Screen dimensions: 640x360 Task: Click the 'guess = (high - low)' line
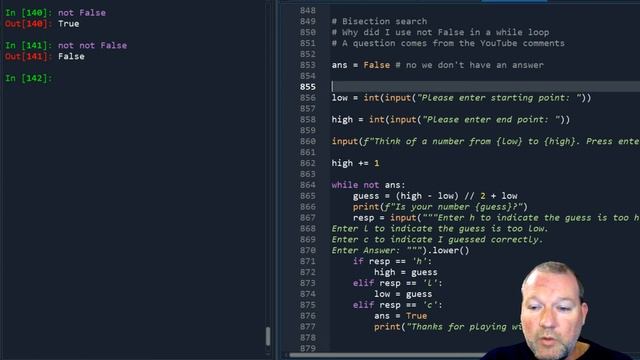435,196
